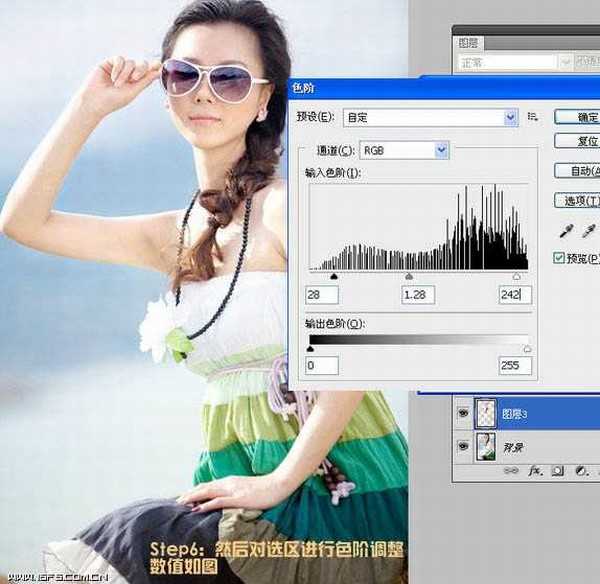600x584 pixels.
Task: Open 选项 (Options) in the Levels dialog
Action: click(x=578, y=201)
